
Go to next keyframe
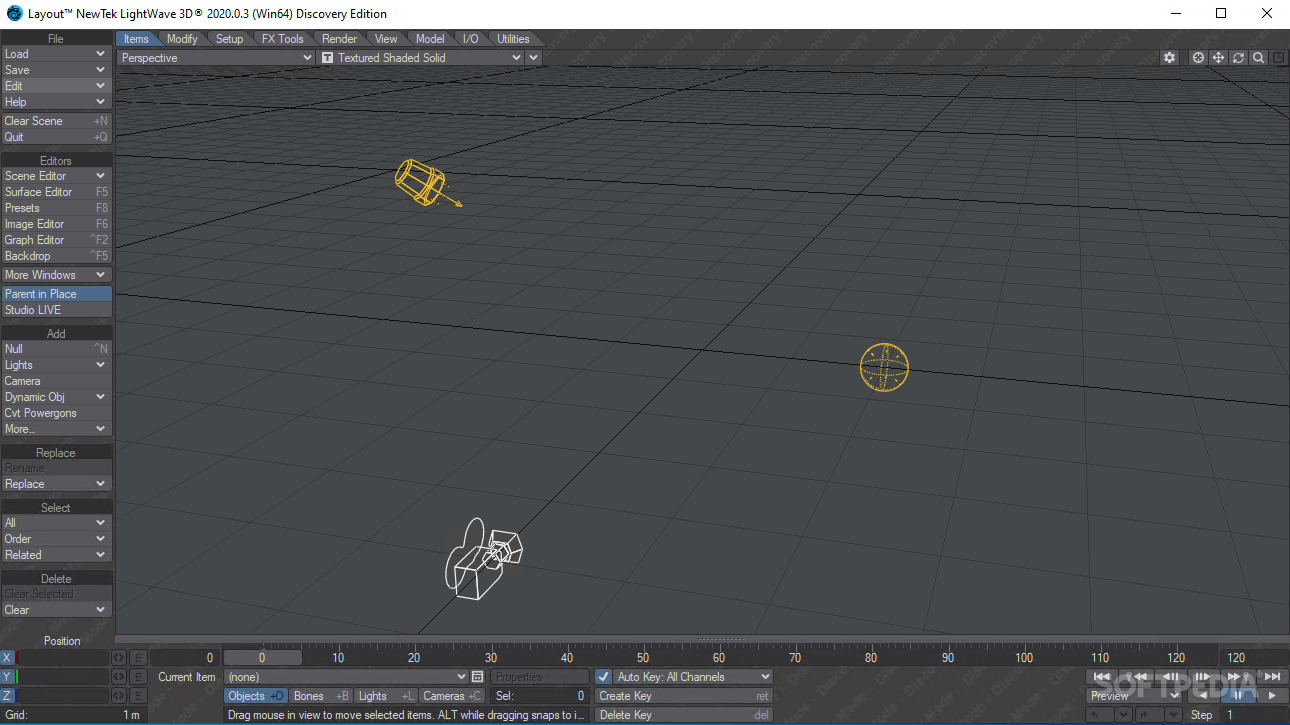(x=1237, y=677)
